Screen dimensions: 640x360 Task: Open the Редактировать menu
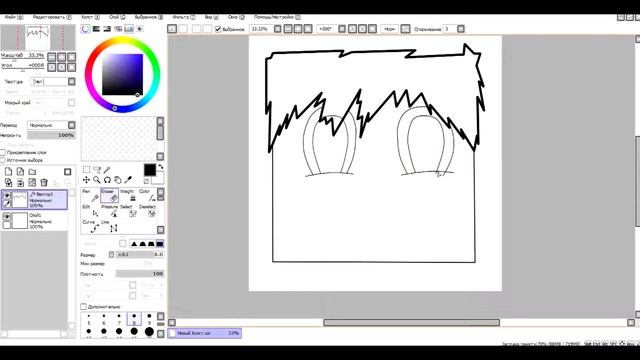[52, 17]
